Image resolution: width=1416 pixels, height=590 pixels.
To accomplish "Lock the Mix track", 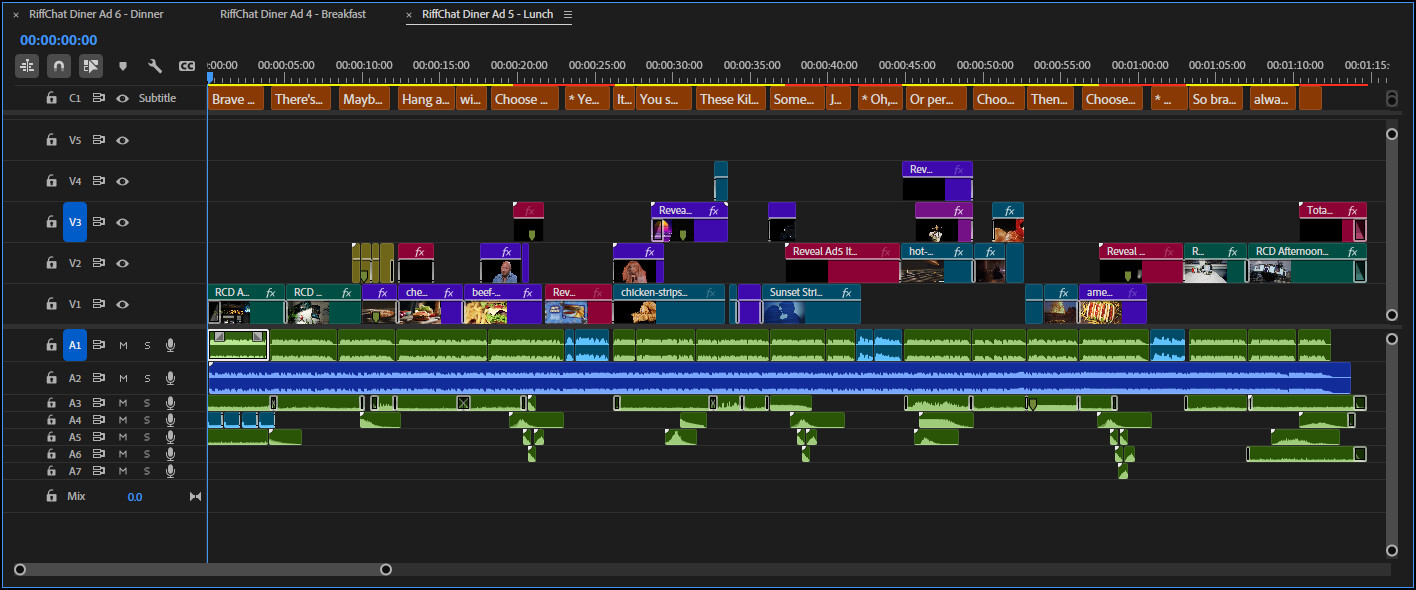I will pos(51,496).
